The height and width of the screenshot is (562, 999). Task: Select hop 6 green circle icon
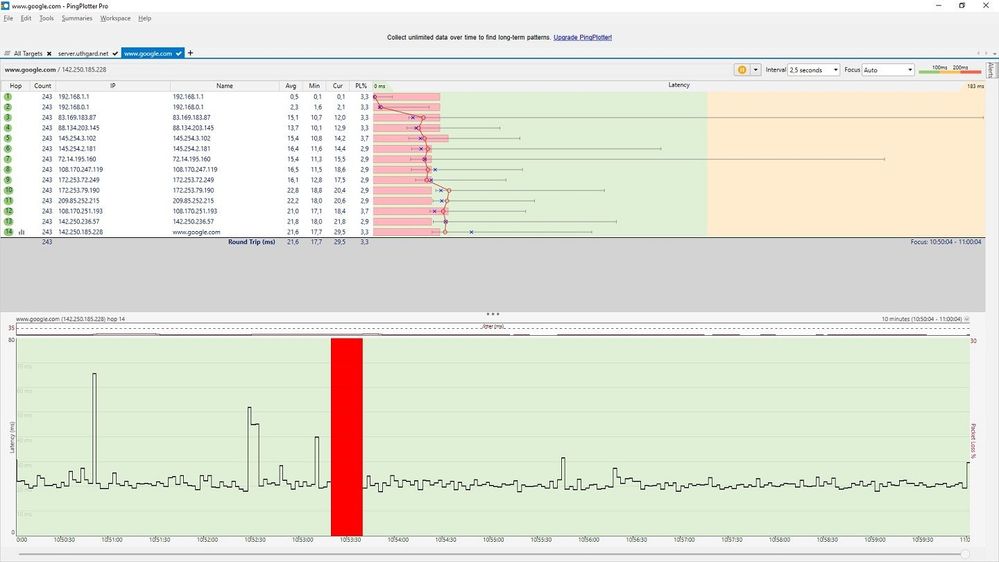click(x=8, y=148)
